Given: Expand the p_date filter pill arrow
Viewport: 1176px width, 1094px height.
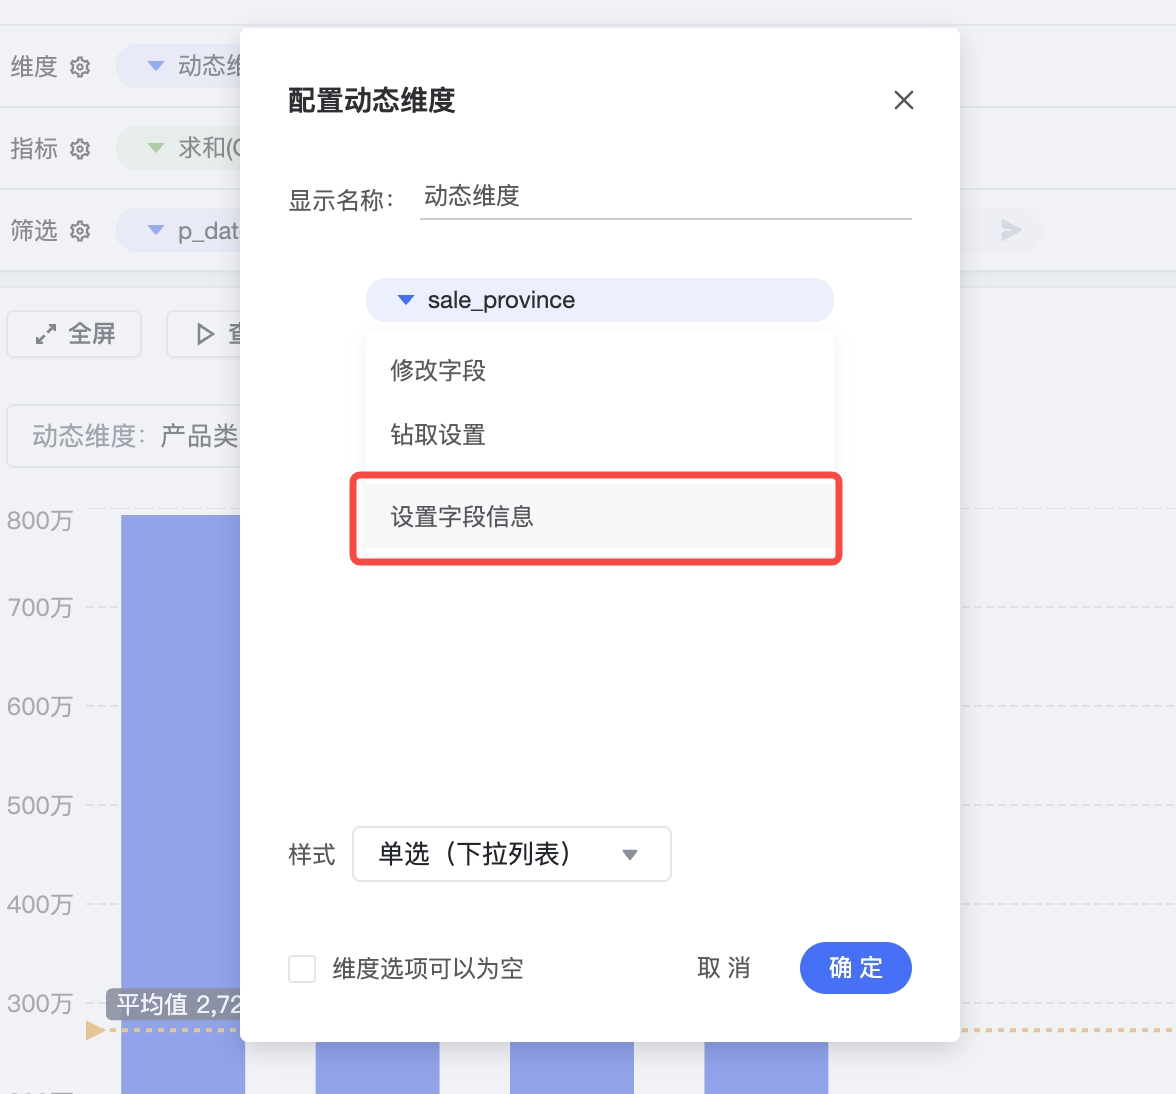Looking at the screenshot, I should pyautogui.click(x=155, y=229).
